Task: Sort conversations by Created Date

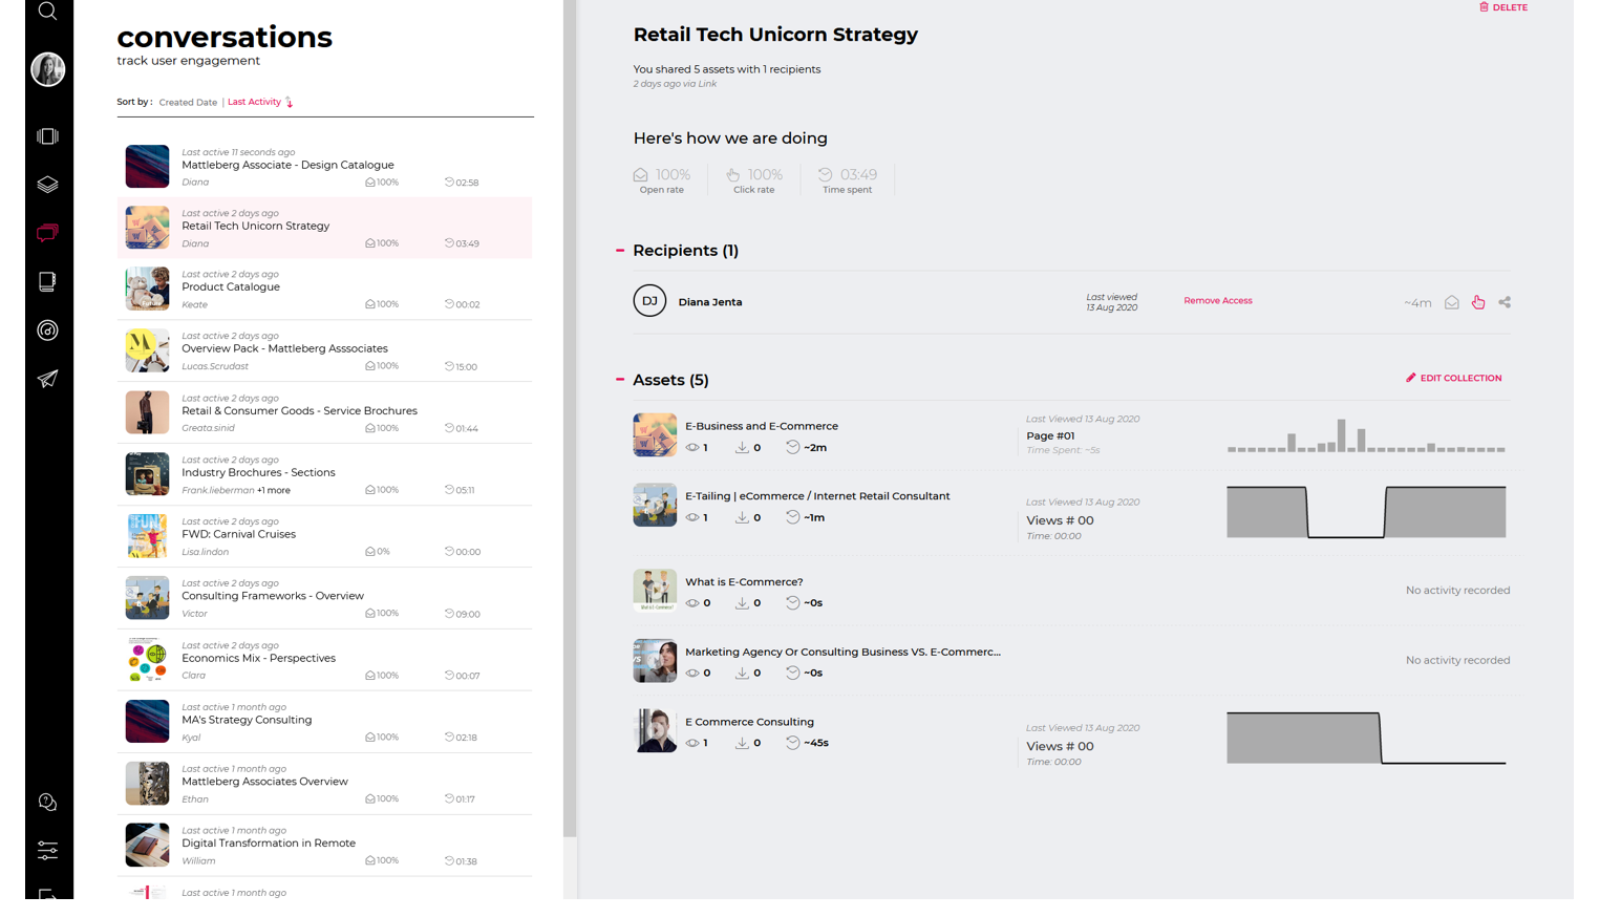Action: click(188, 102)
